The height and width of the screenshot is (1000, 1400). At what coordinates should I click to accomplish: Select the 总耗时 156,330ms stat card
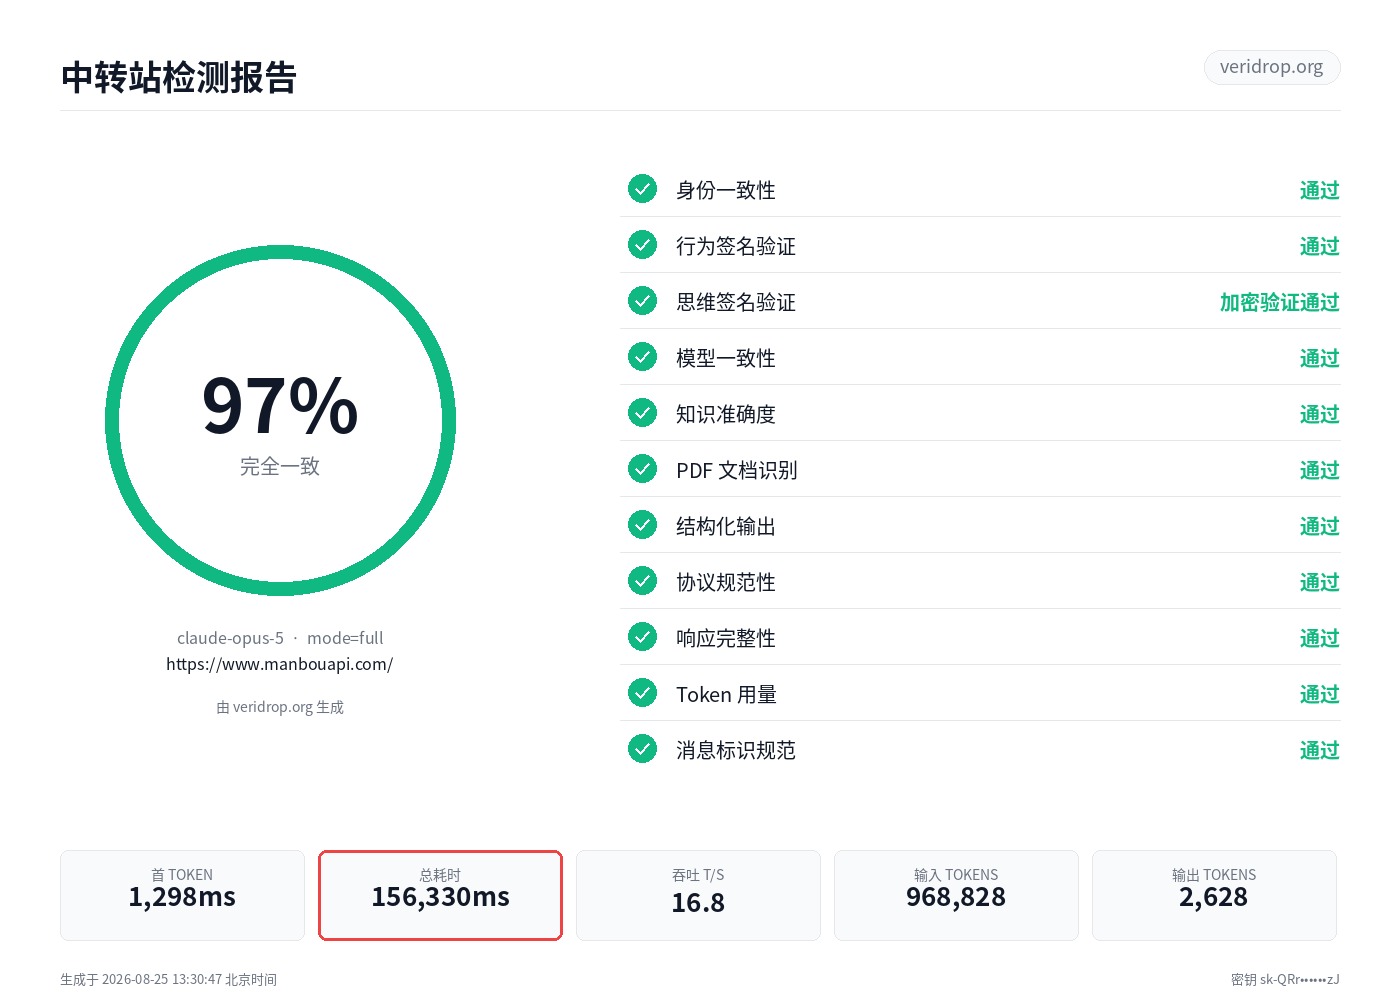(x=440, y=895)
